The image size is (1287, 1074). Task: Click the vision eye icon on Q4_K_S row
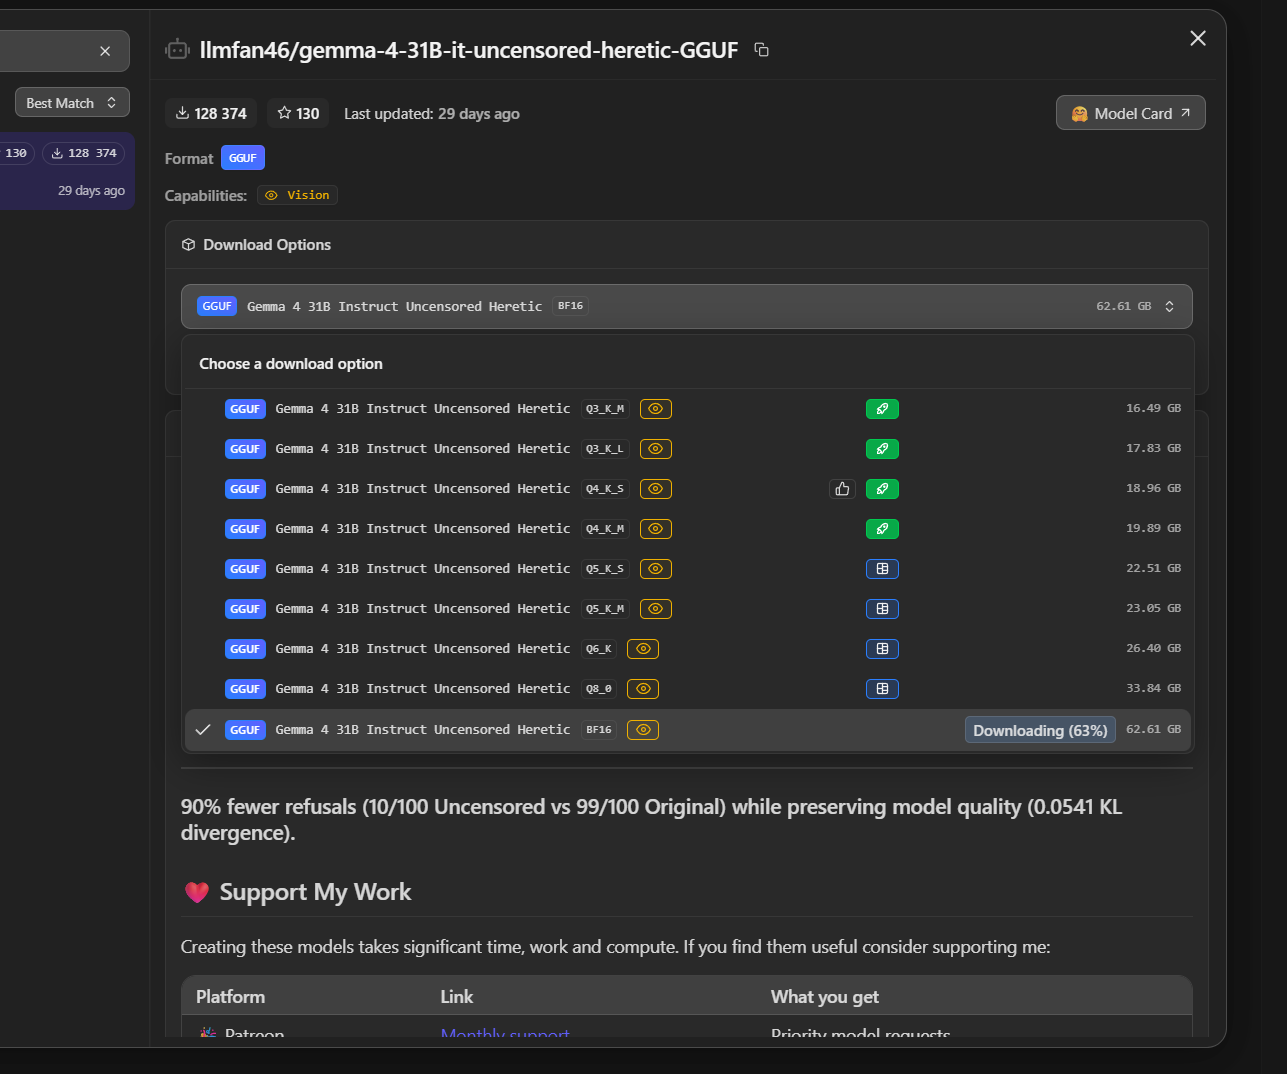[656, 489]
